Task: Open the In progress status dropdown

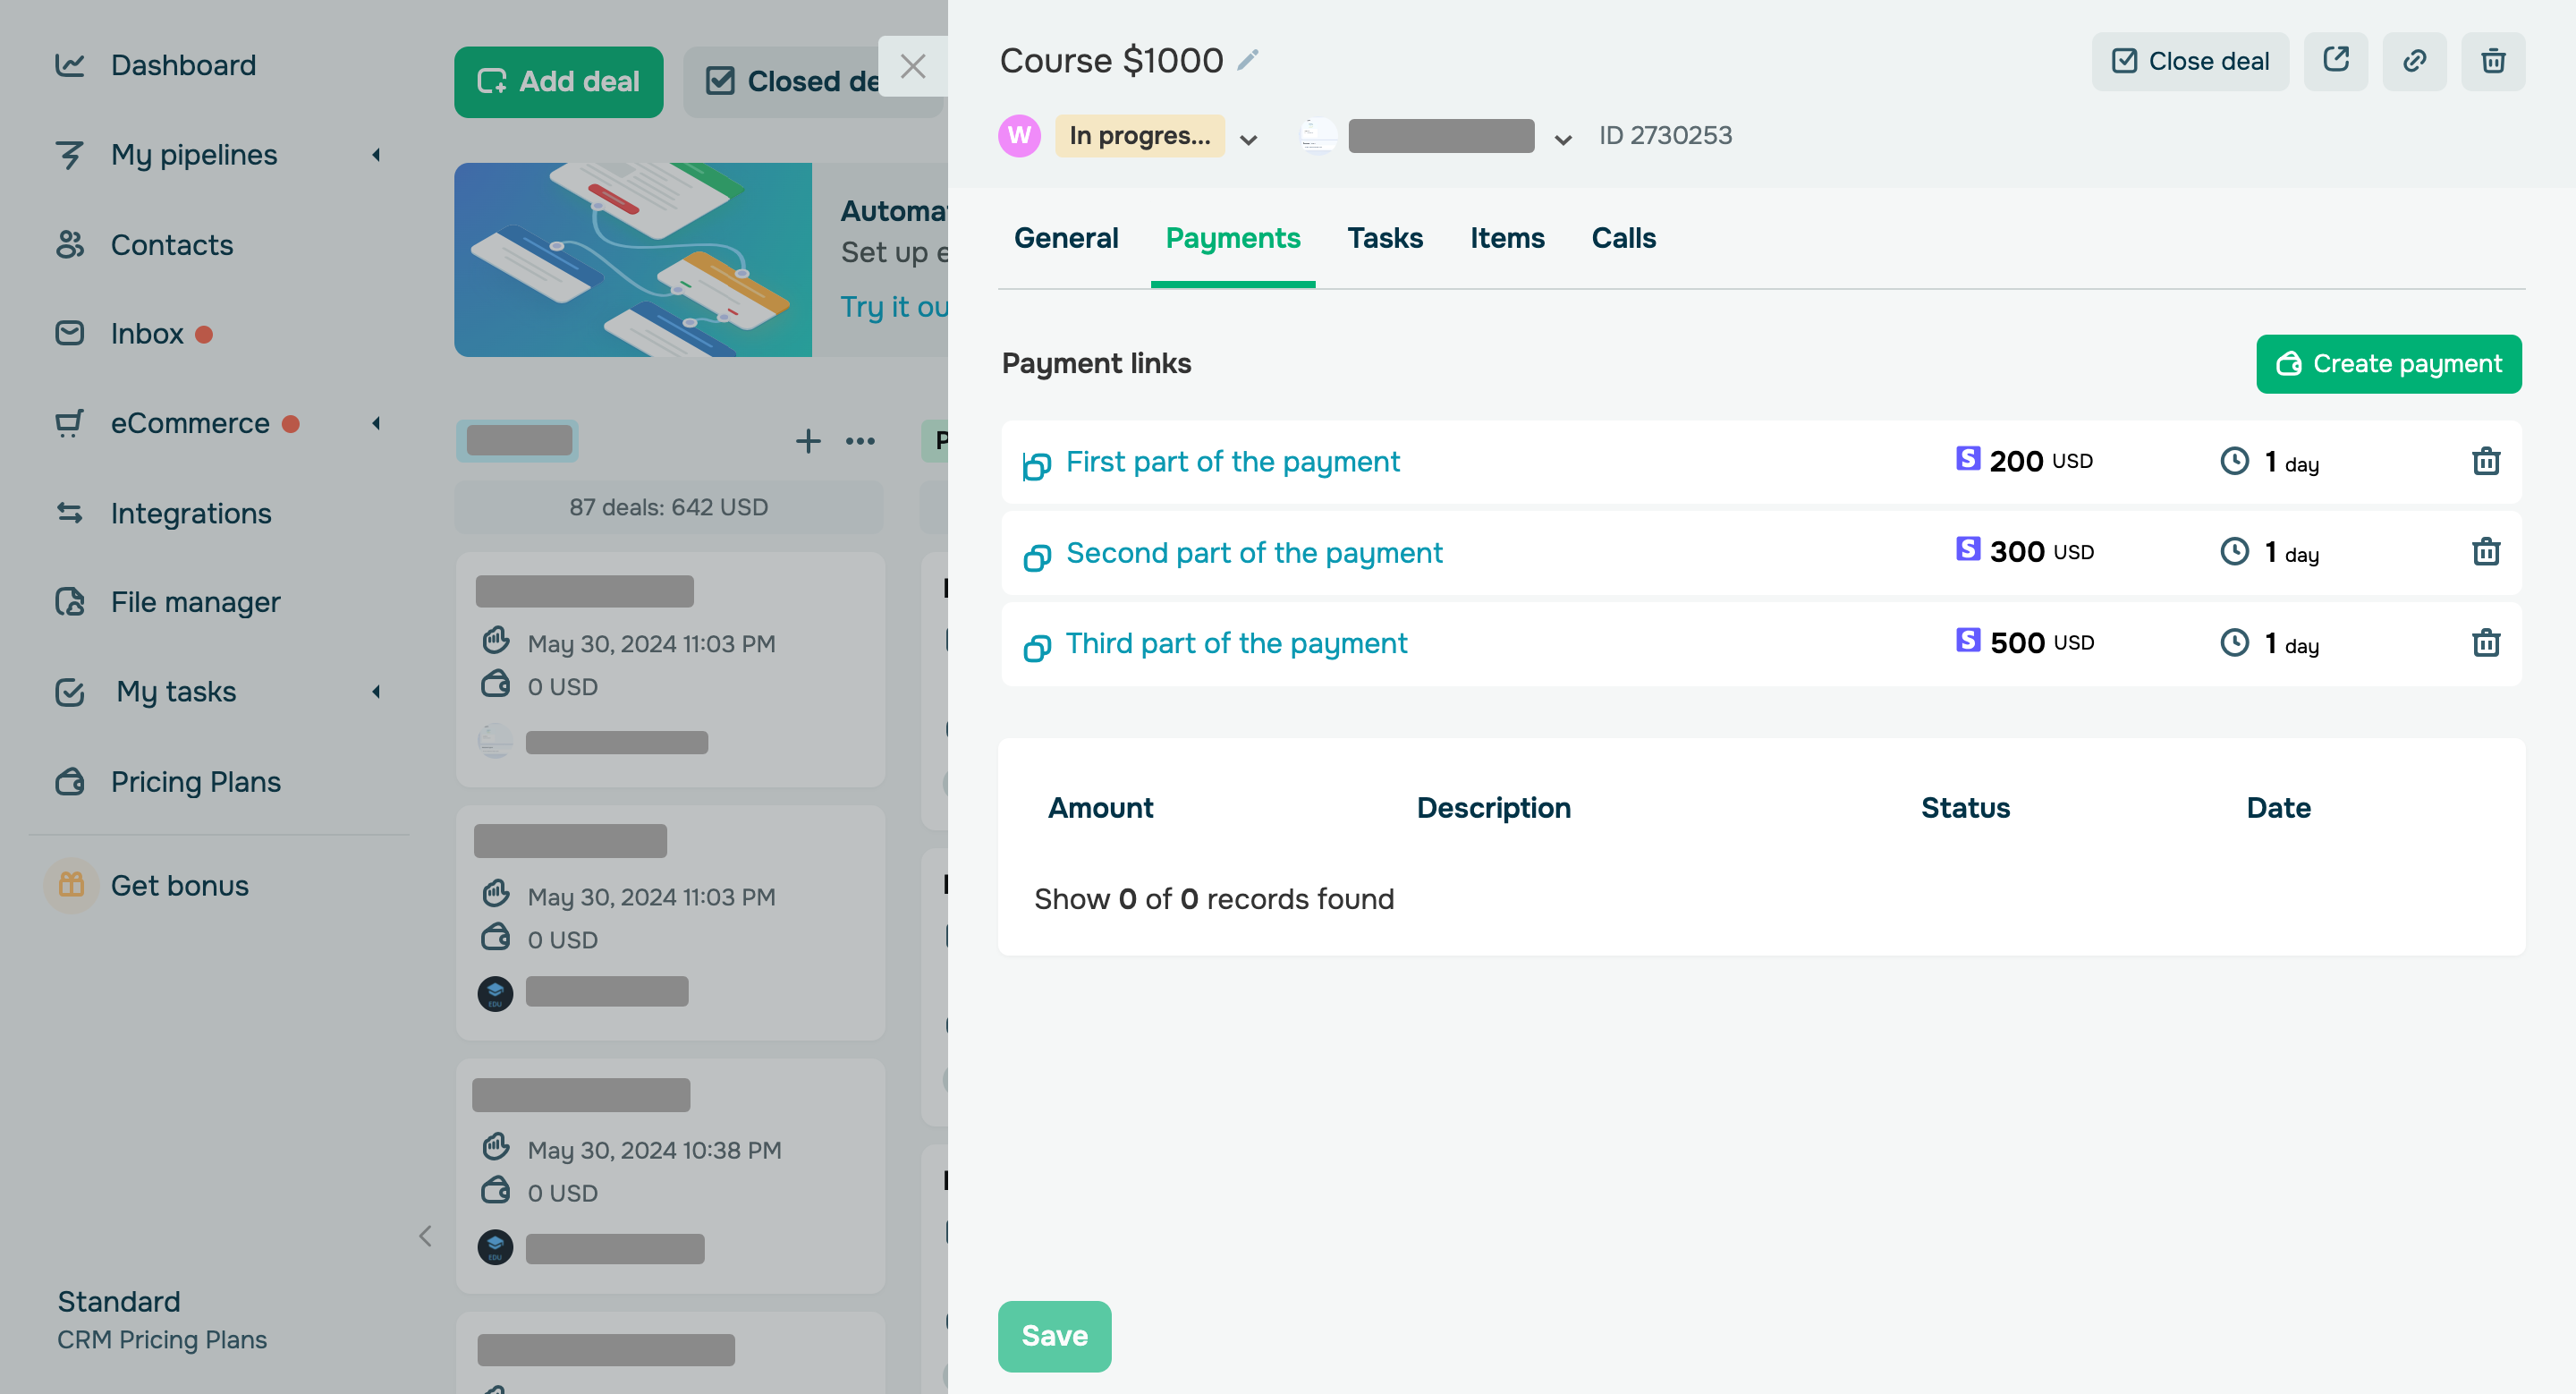Action: pos(1248,136)
